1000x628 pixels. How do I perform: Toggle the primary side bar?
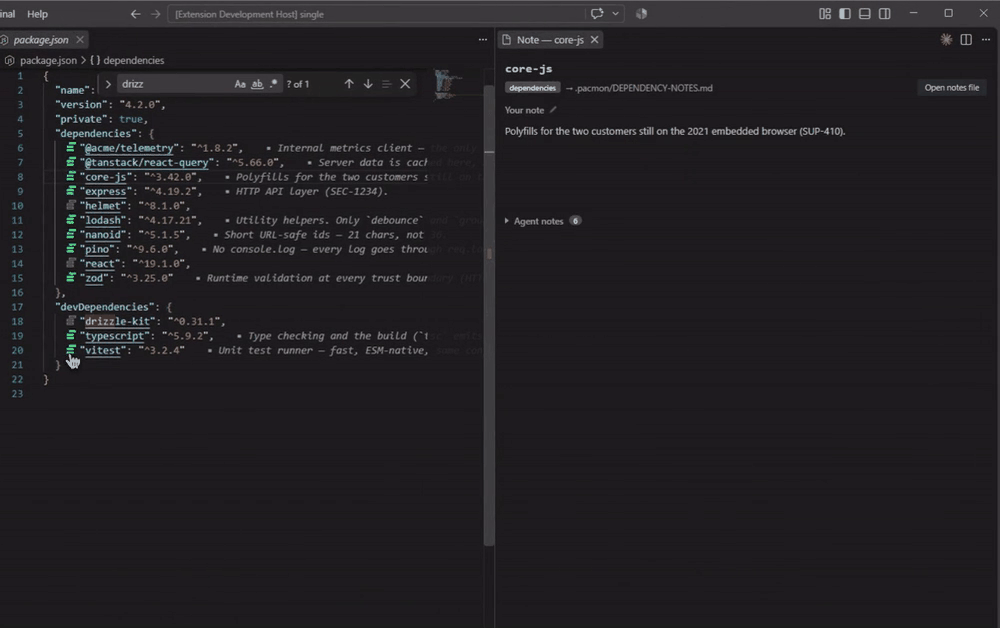tap(845, 13)
